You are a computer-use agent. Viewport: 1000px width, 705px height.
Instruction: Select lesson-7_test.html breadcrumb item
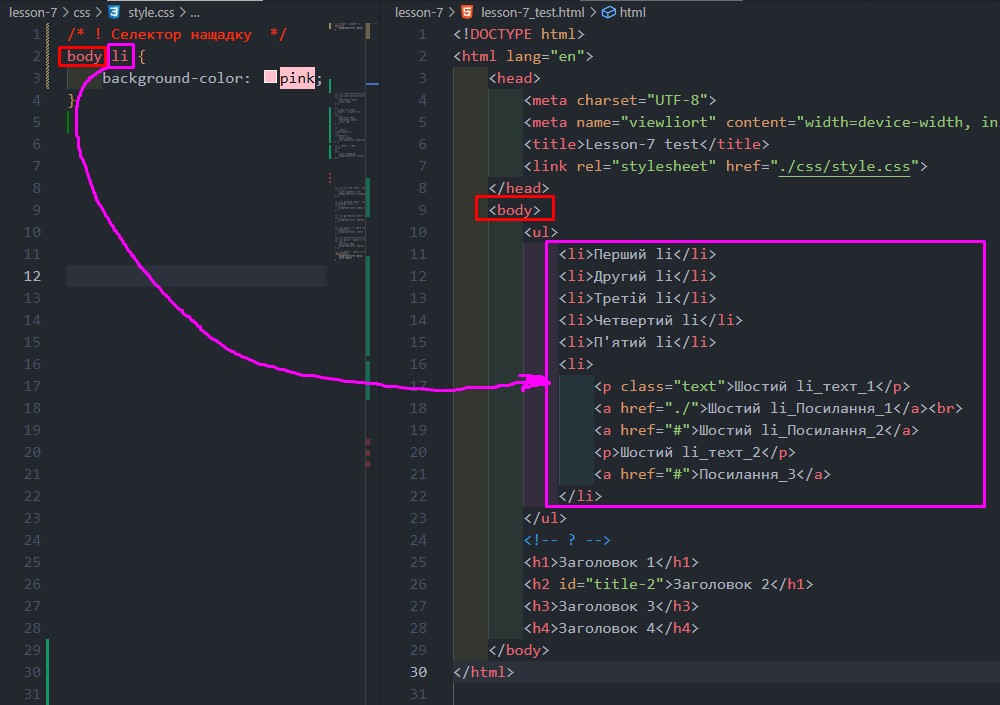(532, 12)
